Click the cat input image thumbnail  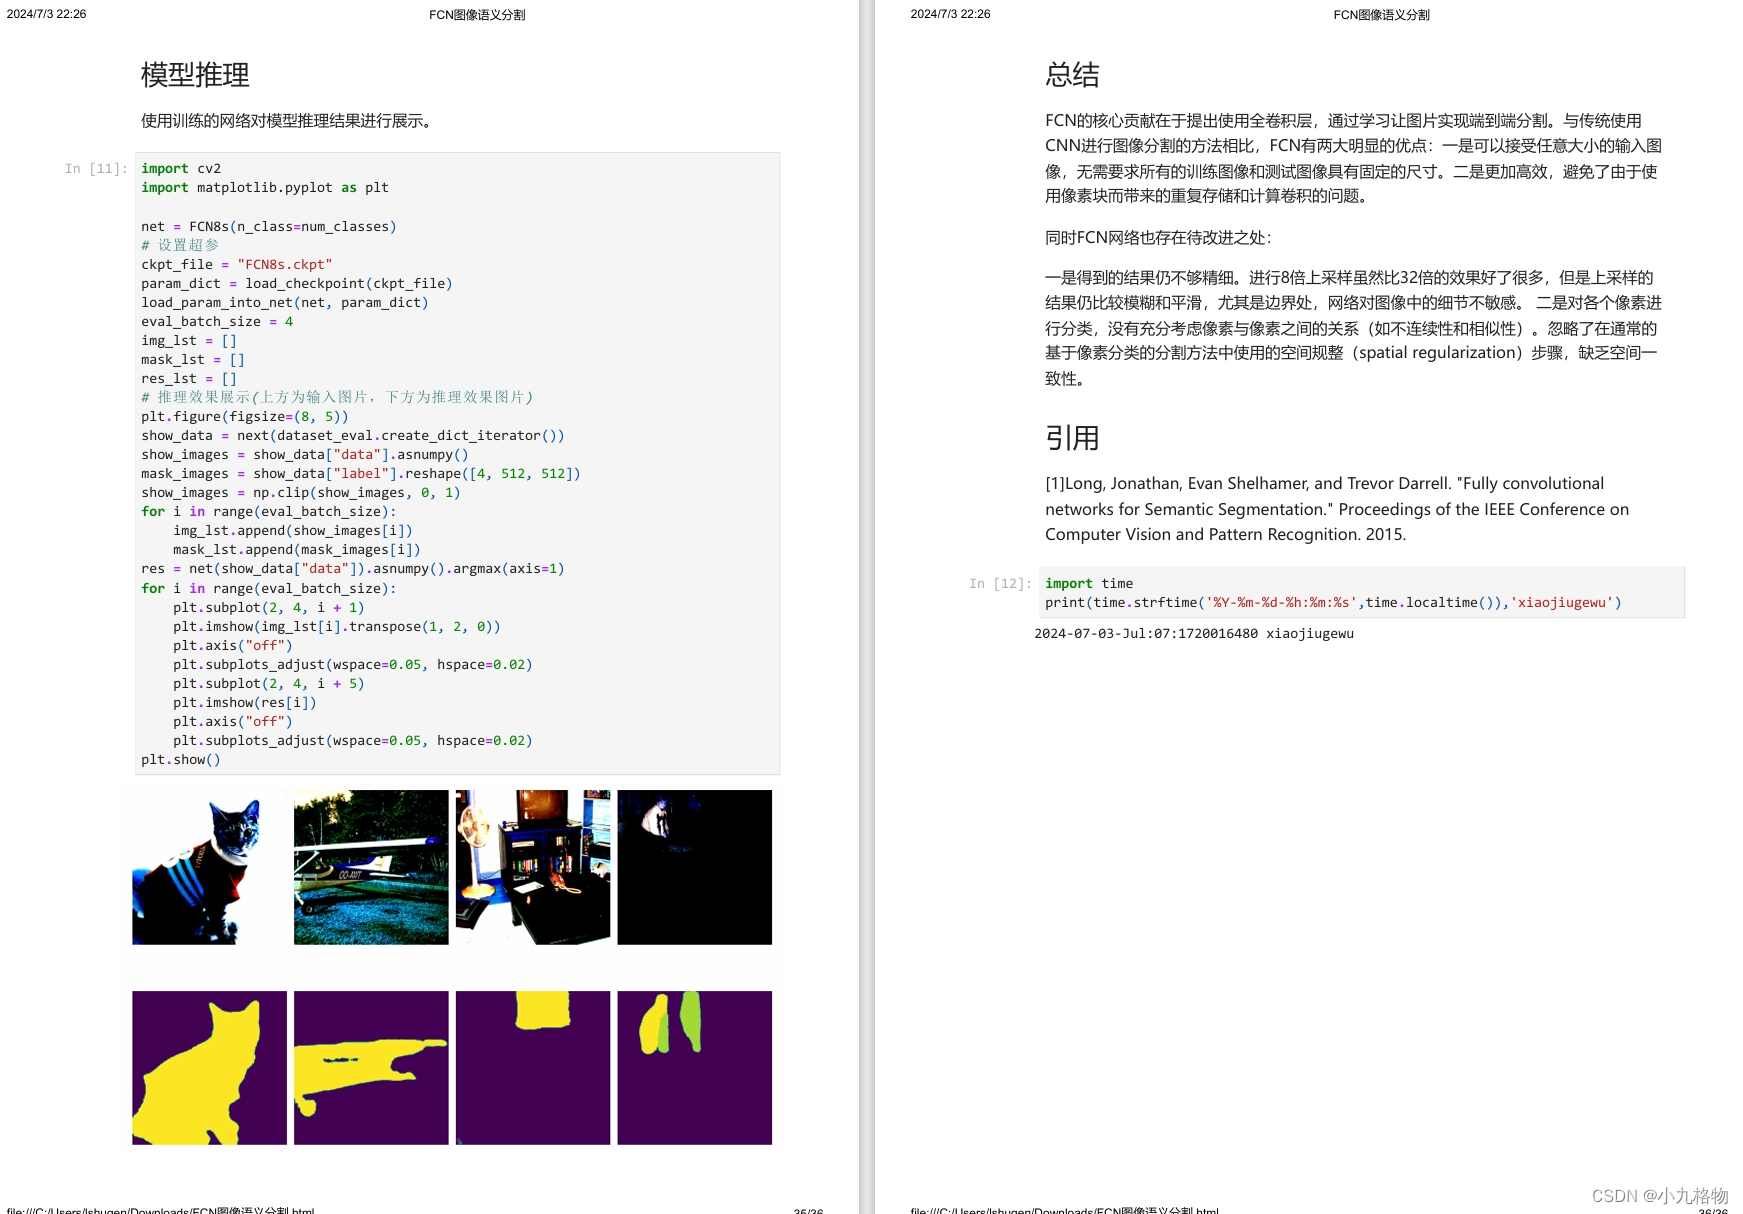pyautogui.click(x=209, y=867)
